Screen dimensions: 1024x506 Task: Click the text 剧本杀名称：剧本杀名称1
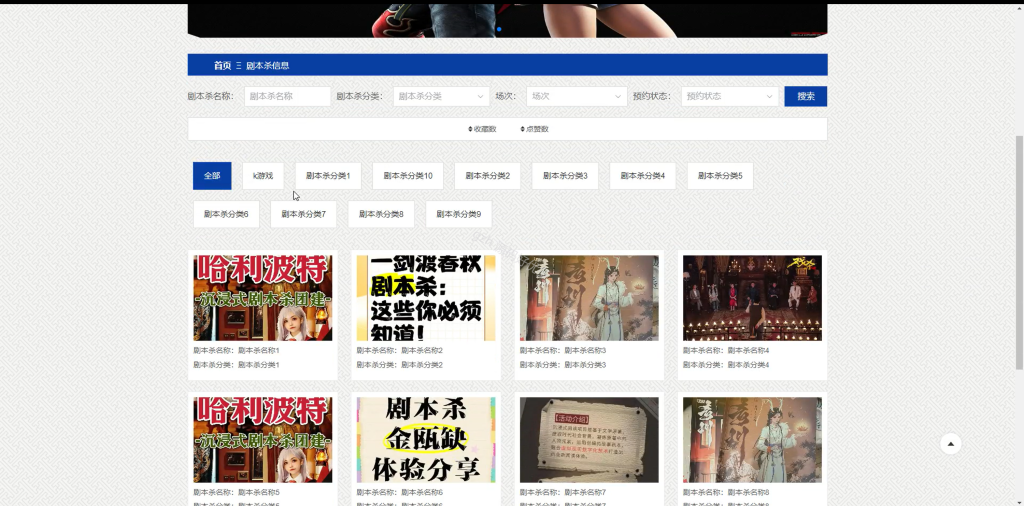[236, 351]
